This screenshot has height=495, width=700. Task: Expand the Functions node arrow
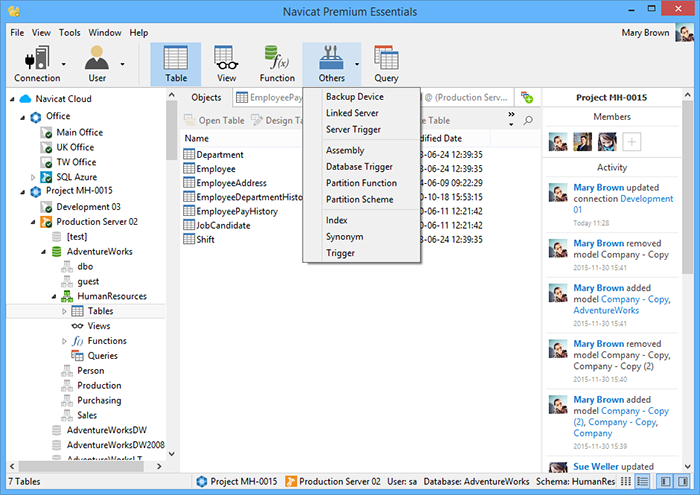point(64,341)
